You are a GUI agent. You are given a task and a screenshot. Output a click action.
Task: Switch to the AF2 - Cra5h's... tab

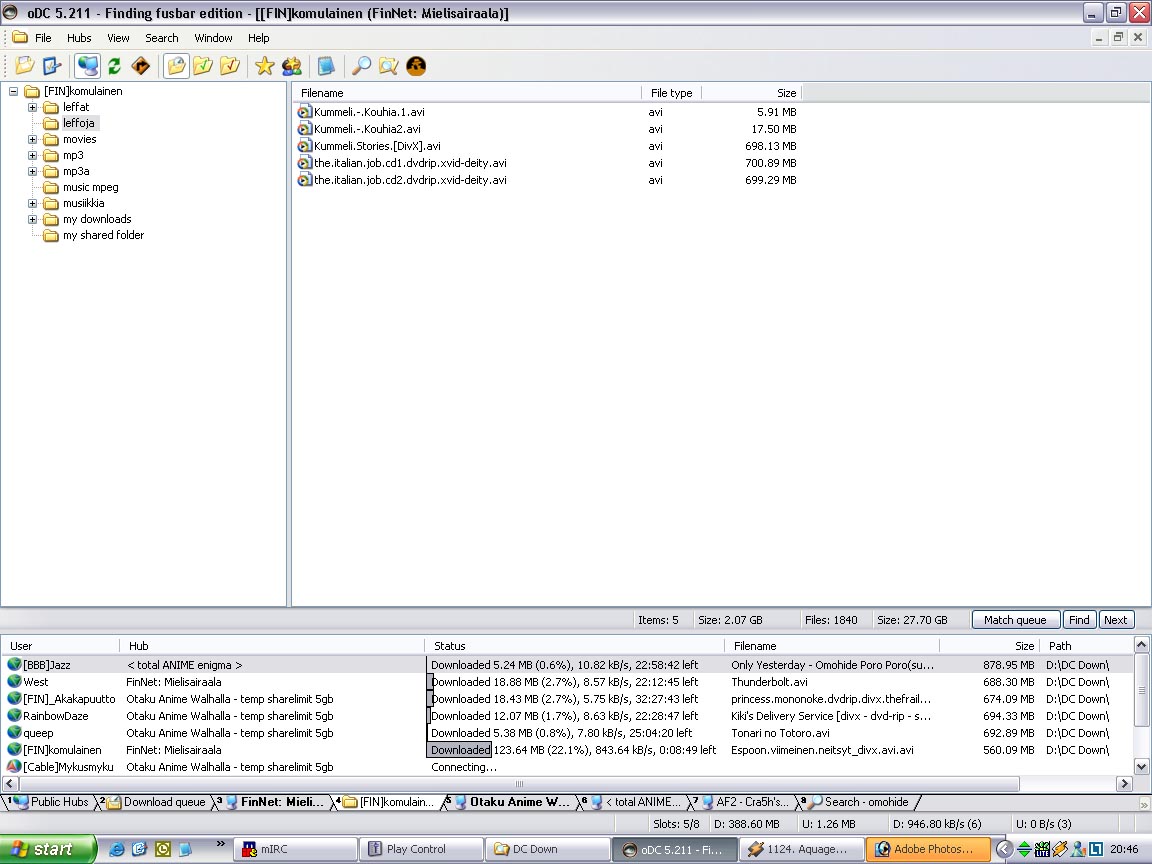point(744,802)
